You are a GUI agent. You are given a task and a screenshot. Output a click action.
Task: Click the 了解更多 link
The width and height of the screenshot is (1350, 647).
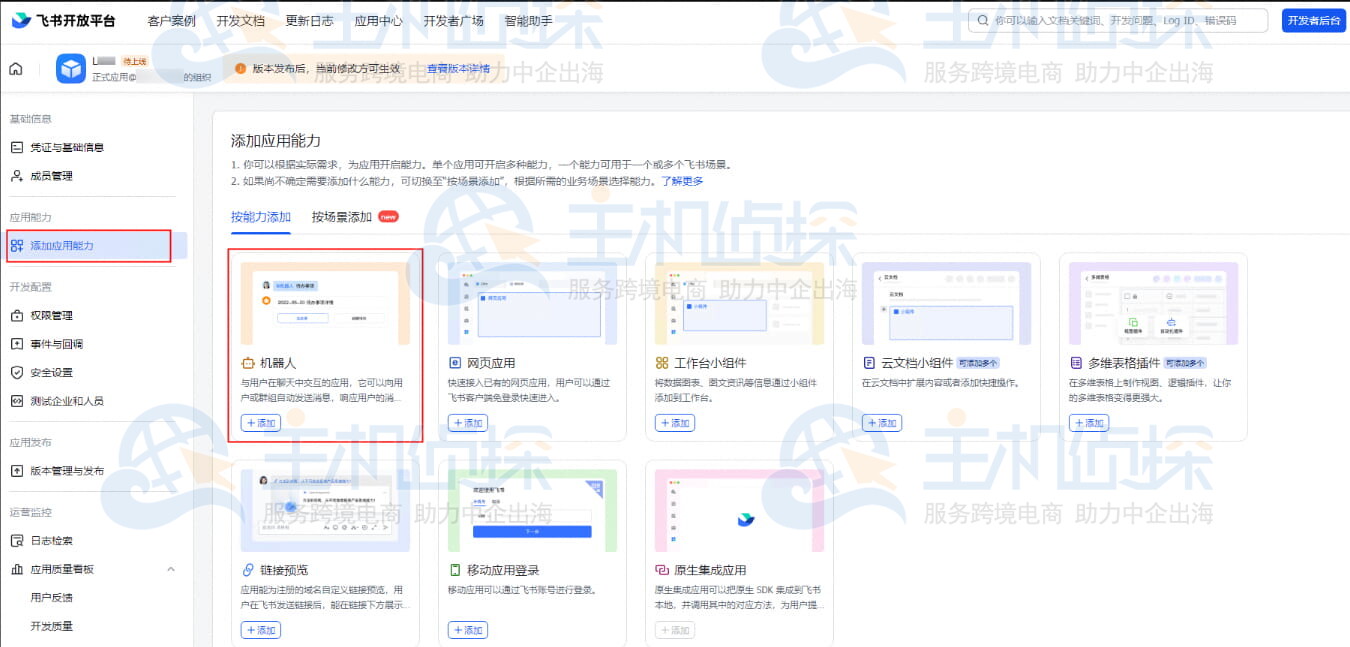point(682,181)
